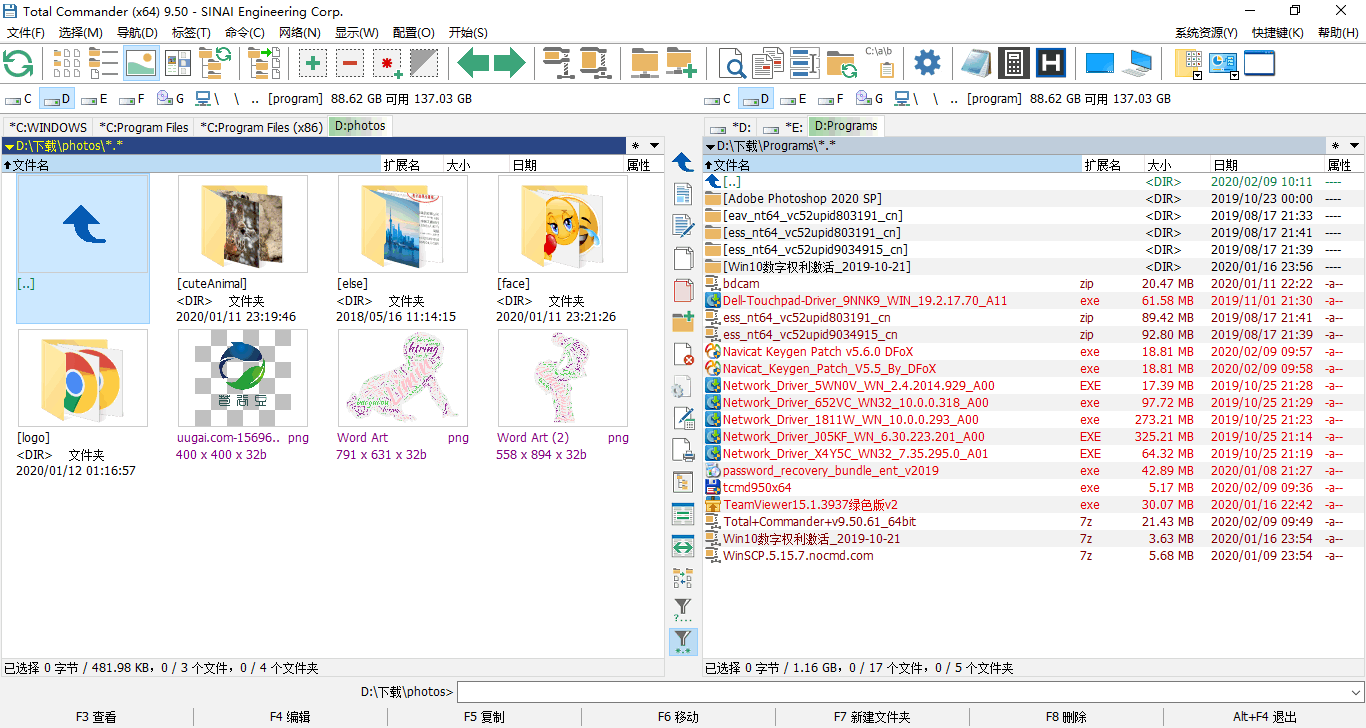Click the F8 删除 button
This screenshot has height=728, width=1366.
1066,717
